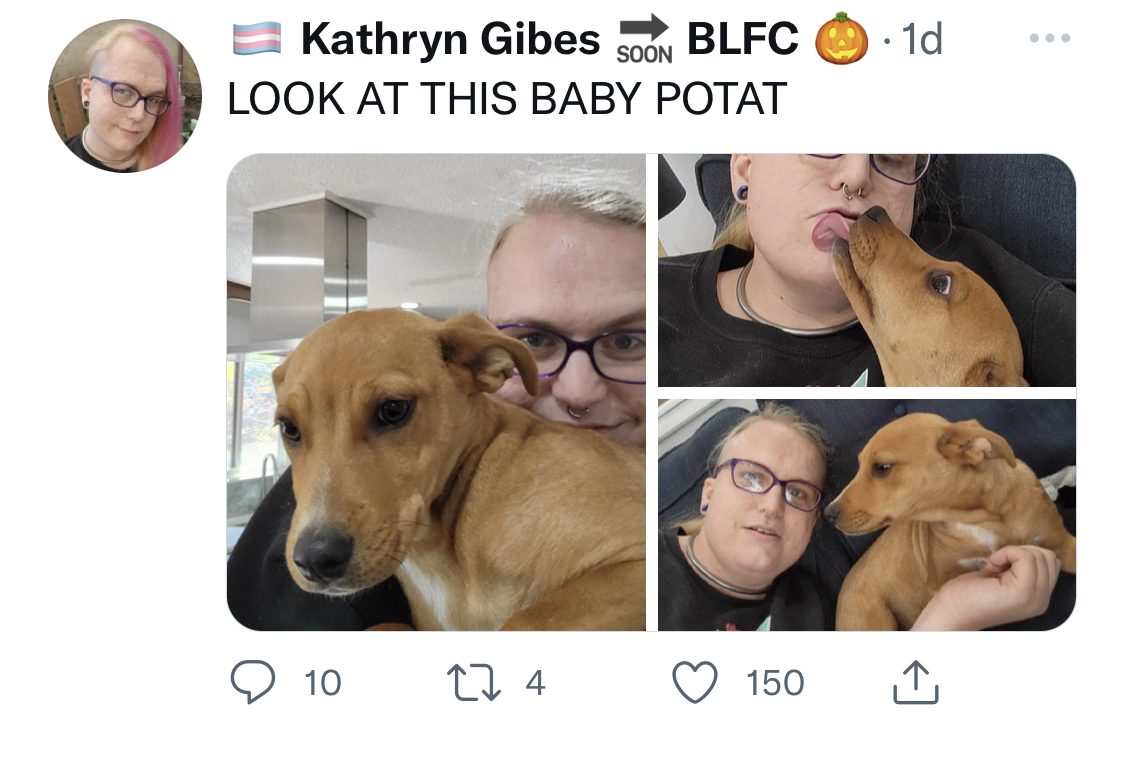
Task: Click the reply count 10
Action: [323, 683]
